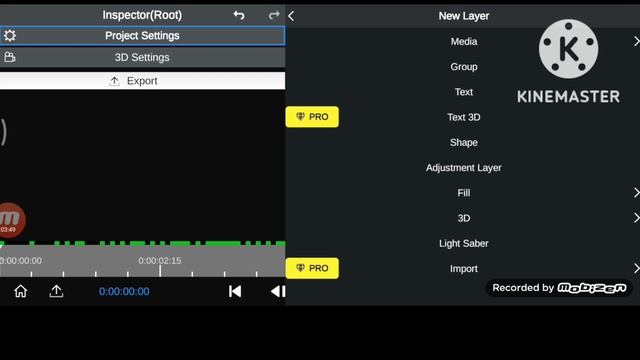The height and width of the screenshot is (360, 640).
Task: Select Group layer option
Action: [x=464, y=67]
